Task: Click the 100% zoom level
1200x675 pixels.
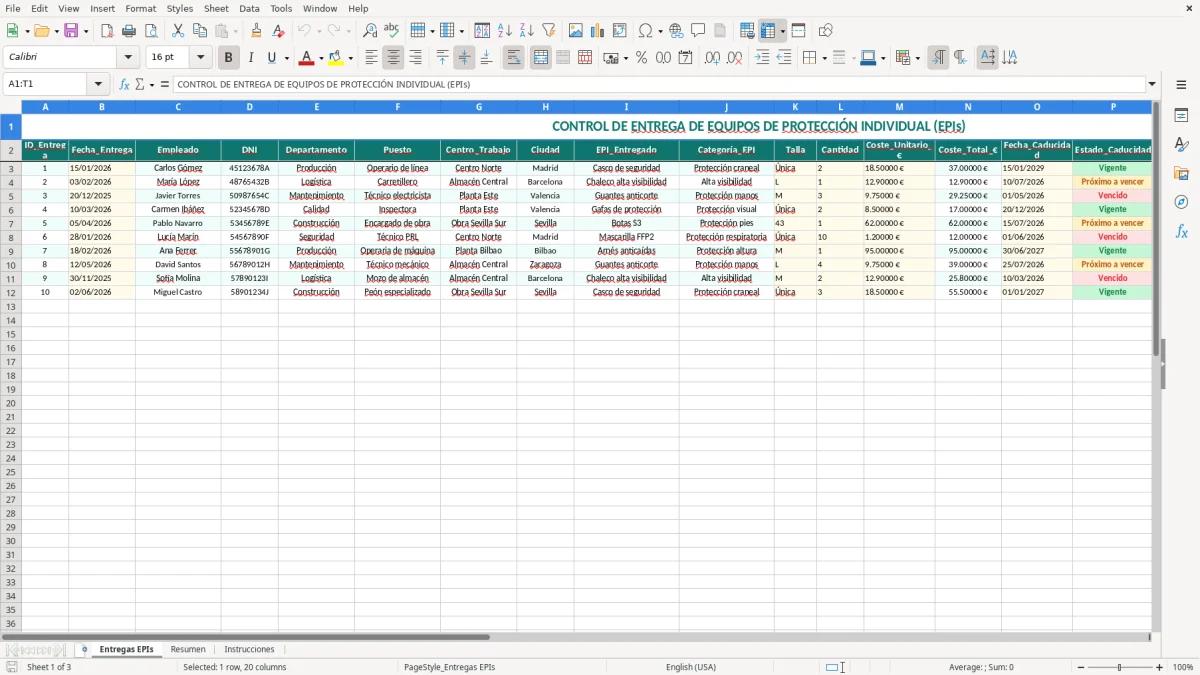Action: [x=1183, y=667]
